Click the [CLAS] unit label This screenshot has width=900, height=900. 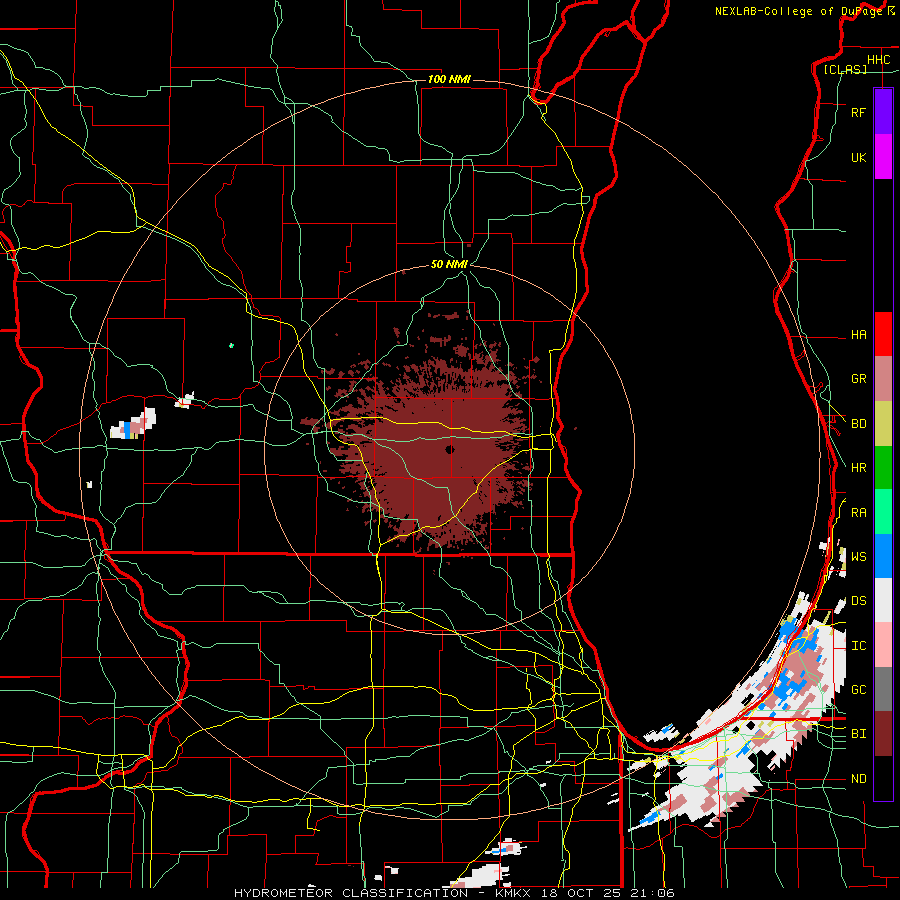845,69
